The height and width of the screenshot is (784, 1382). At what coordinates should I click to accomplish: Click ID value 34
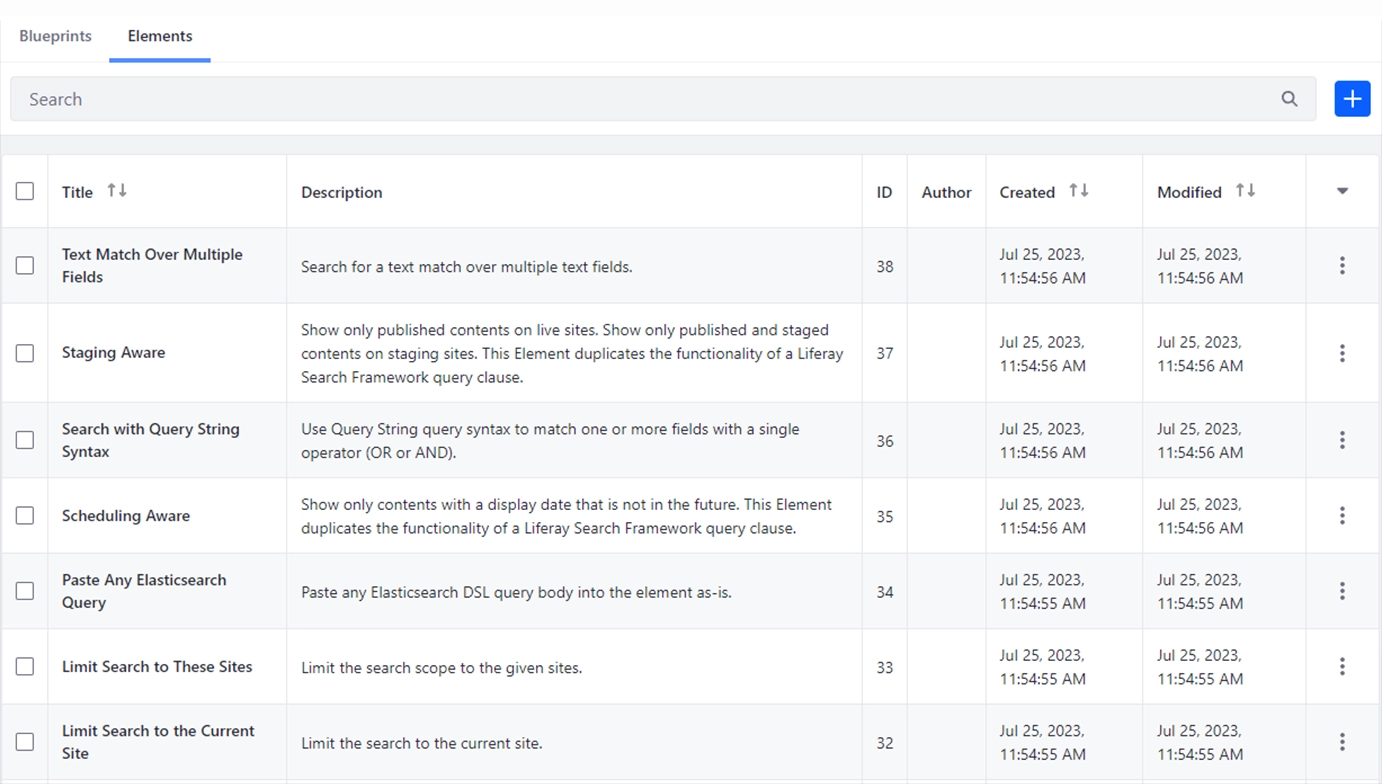885,592
